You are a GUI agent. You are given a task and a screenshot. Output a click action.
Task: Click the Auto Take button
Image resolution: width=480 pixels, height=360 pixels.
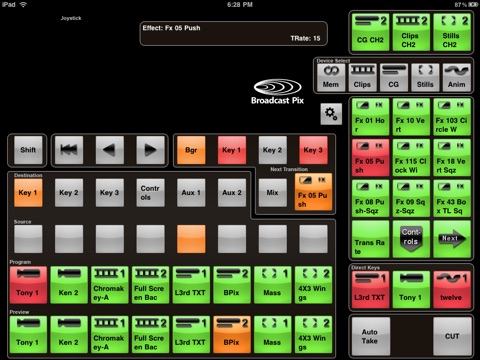[371, 336]
